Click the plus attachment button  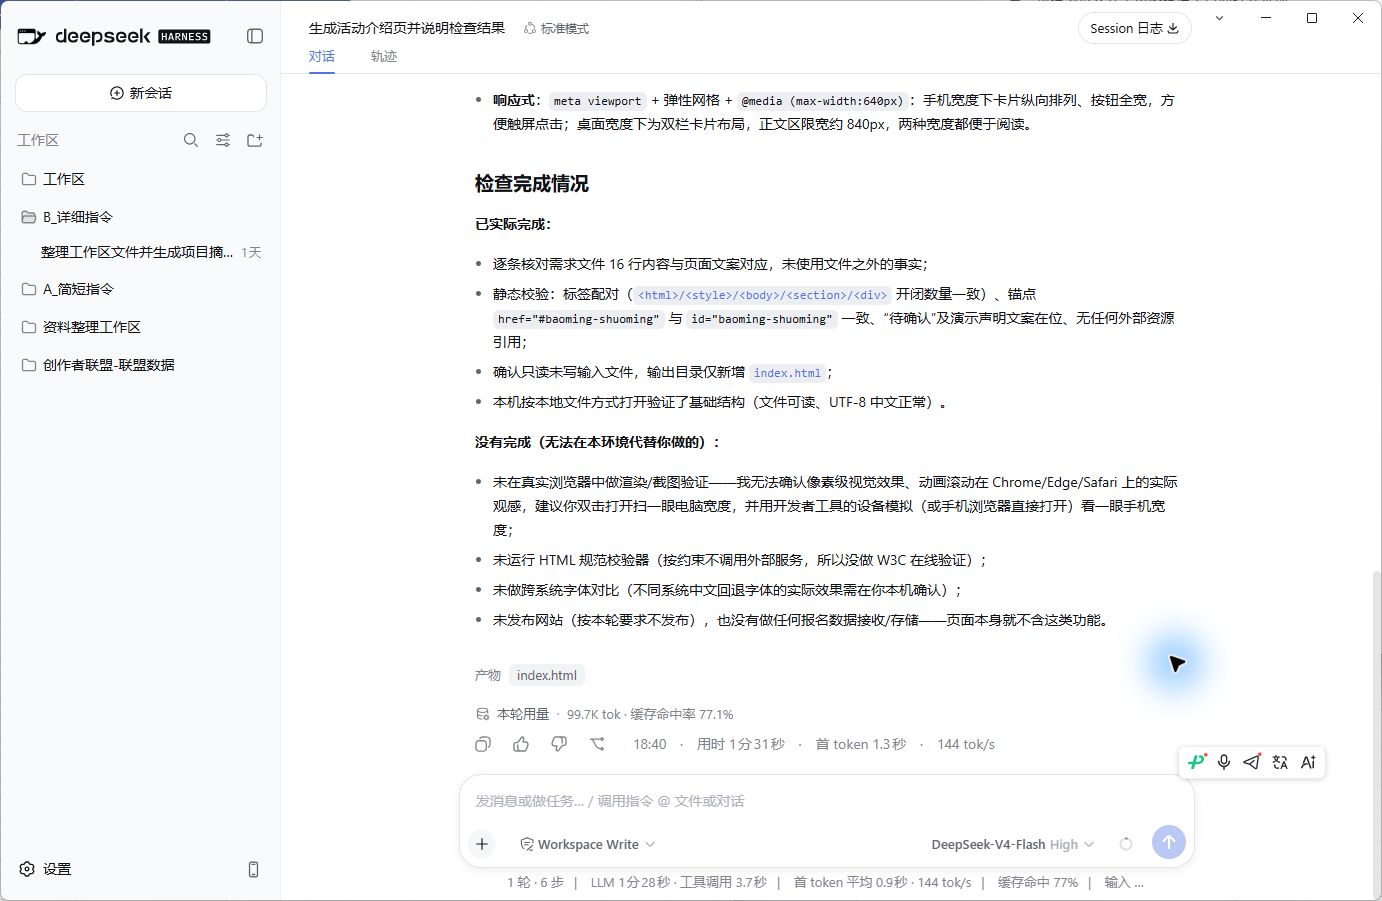482,844
